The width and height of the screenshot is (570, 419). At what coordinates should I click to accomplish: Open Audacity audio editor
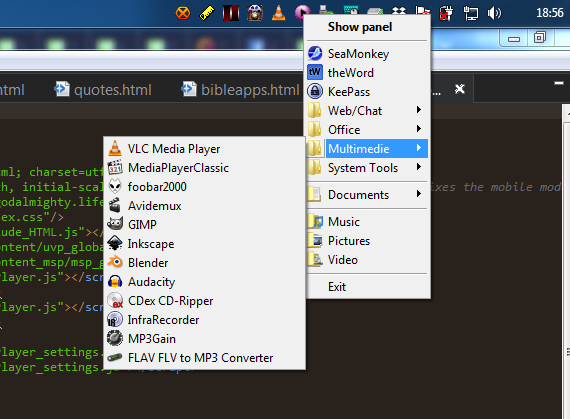point(204,282)
